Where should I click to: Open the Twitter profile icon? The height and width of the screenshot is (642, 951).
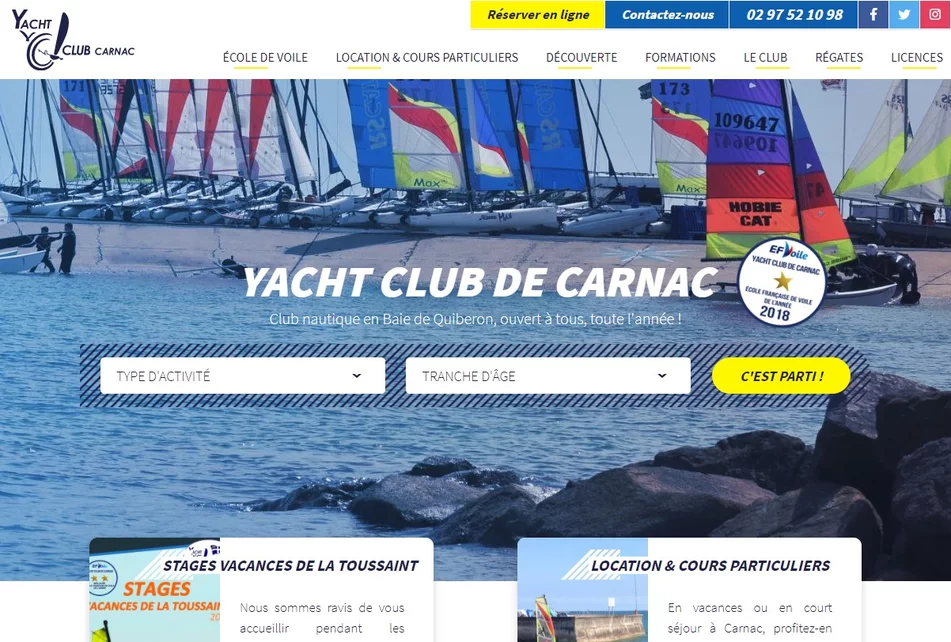(x=904, y=15)
